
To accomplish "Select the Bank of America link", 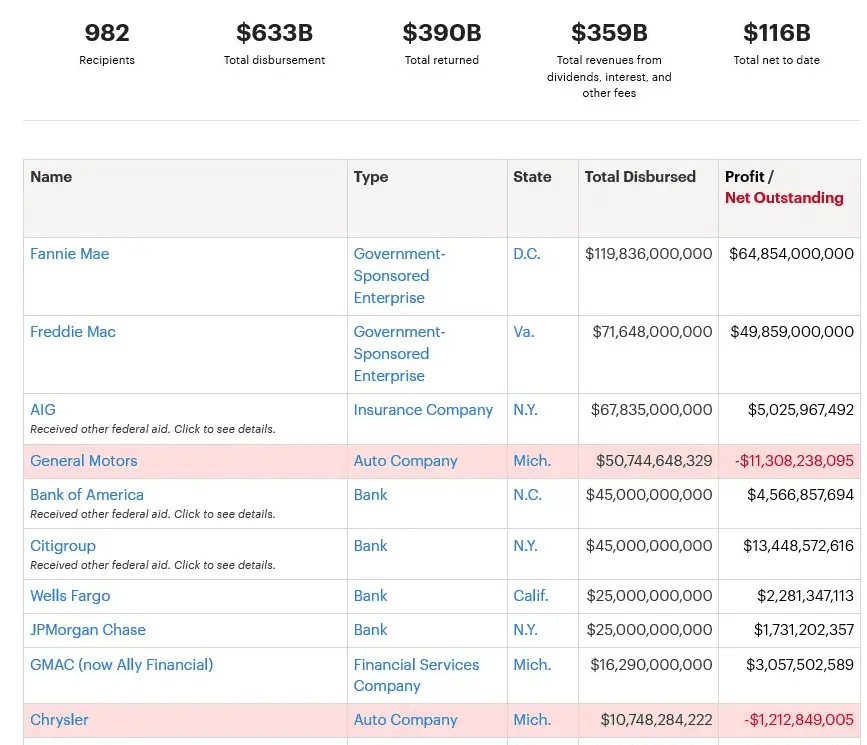I will pos(87,495).
